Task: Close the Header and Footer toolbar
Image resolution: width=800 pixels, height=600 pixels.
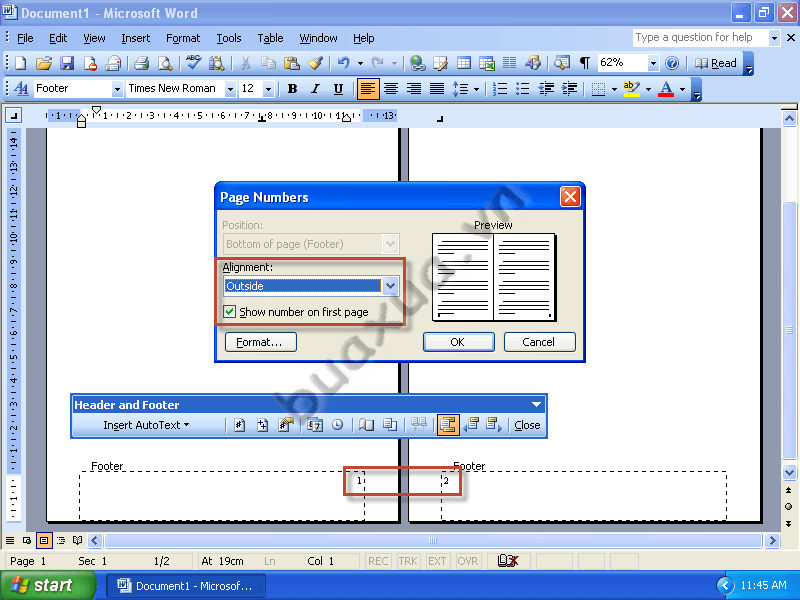Action: click(x=527, y=425)
